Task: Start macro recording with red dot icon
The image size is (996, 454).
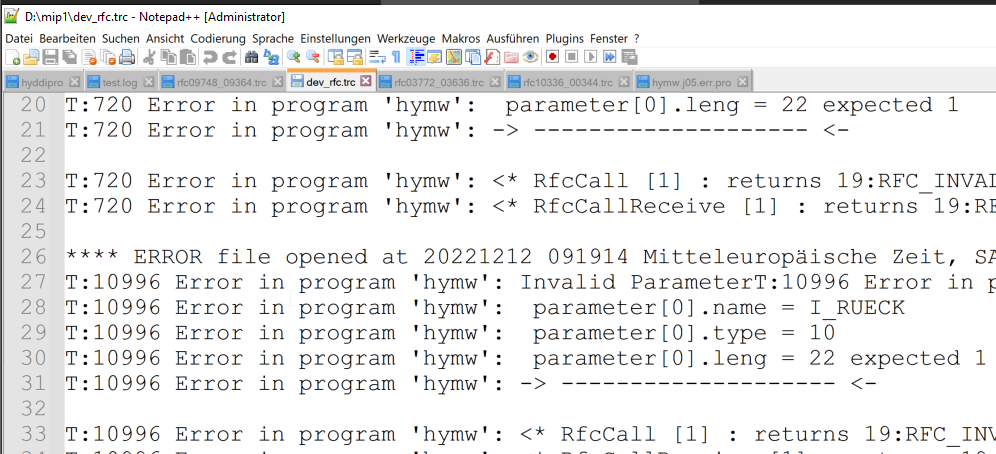Action: (553, 57)
